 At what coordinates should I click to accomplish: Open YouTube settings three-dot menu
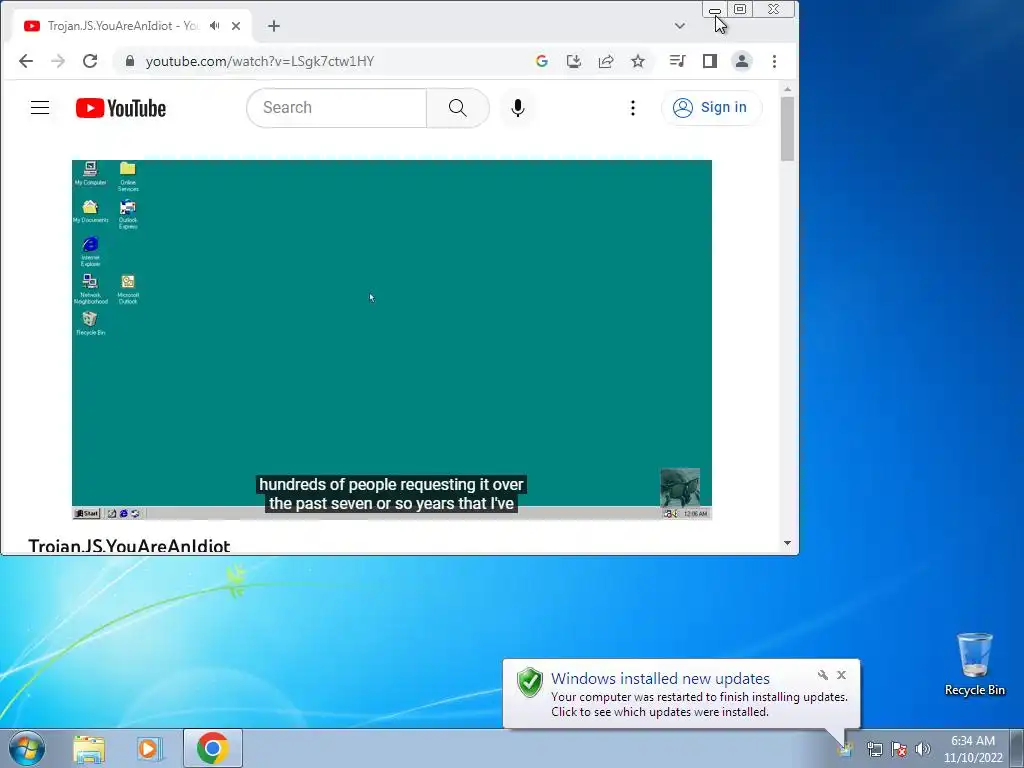pos(632,108)
